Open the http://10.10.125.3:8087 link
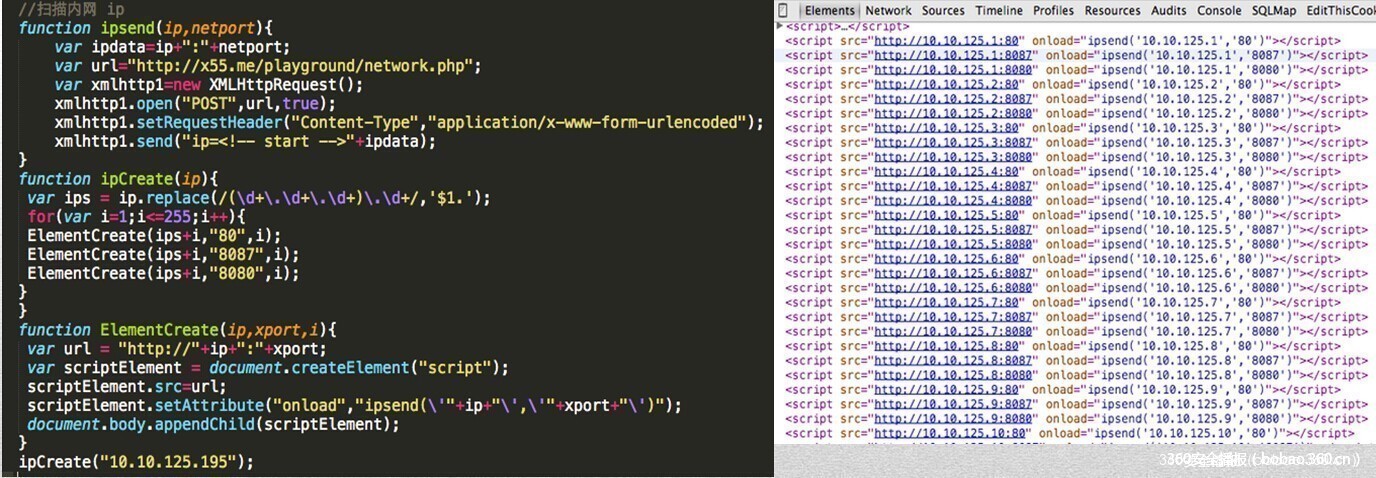The height and width of the screenshot is (478, 1376). 953,143
